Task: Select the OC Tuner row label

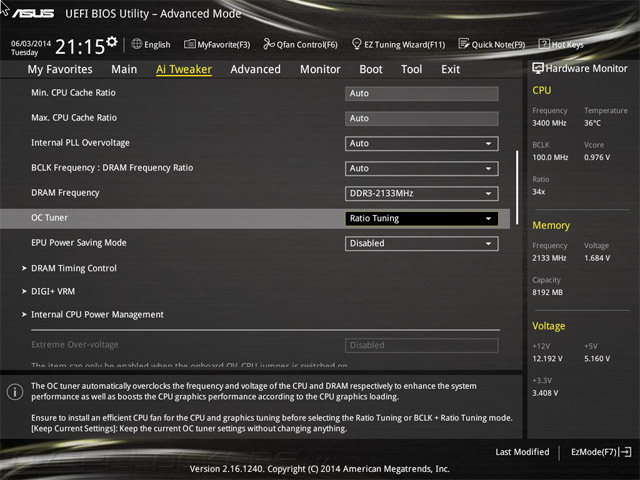Action: [49, 218]
